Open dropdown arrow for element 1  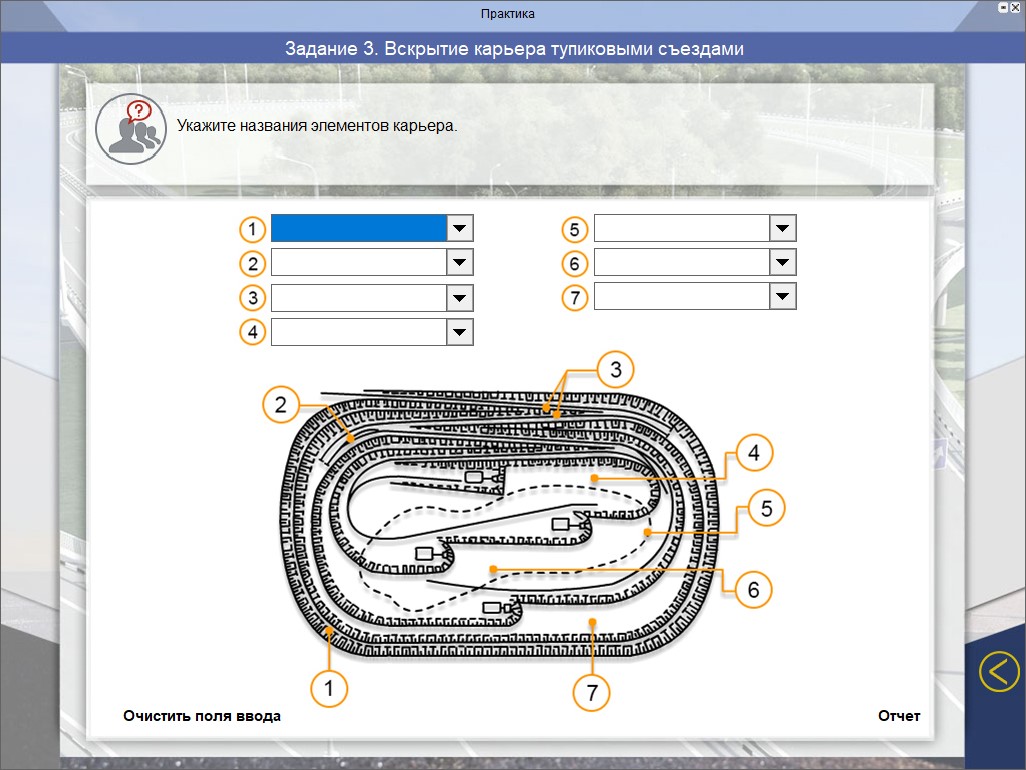(459, 229)
